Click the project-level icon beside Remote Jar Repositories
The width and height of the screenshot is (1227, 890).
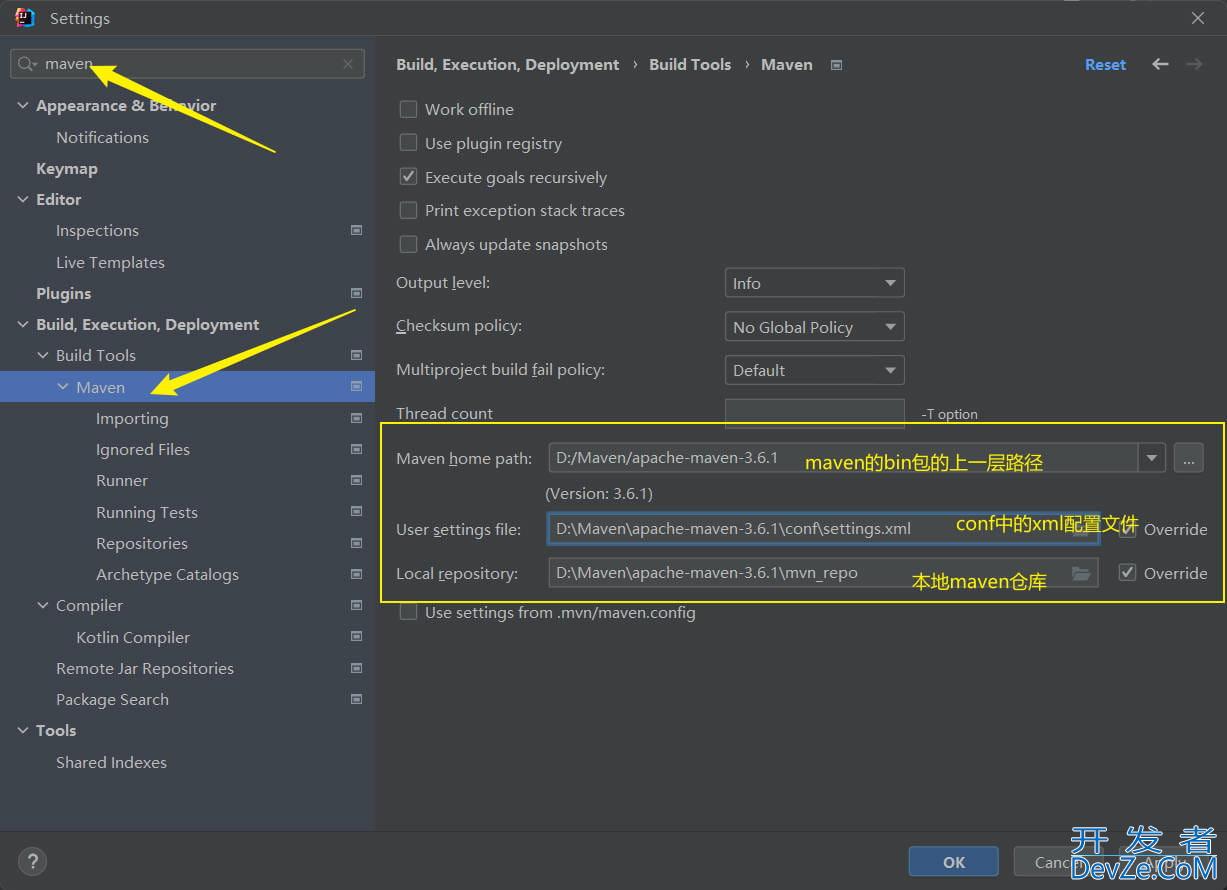(x=356, y=668)
